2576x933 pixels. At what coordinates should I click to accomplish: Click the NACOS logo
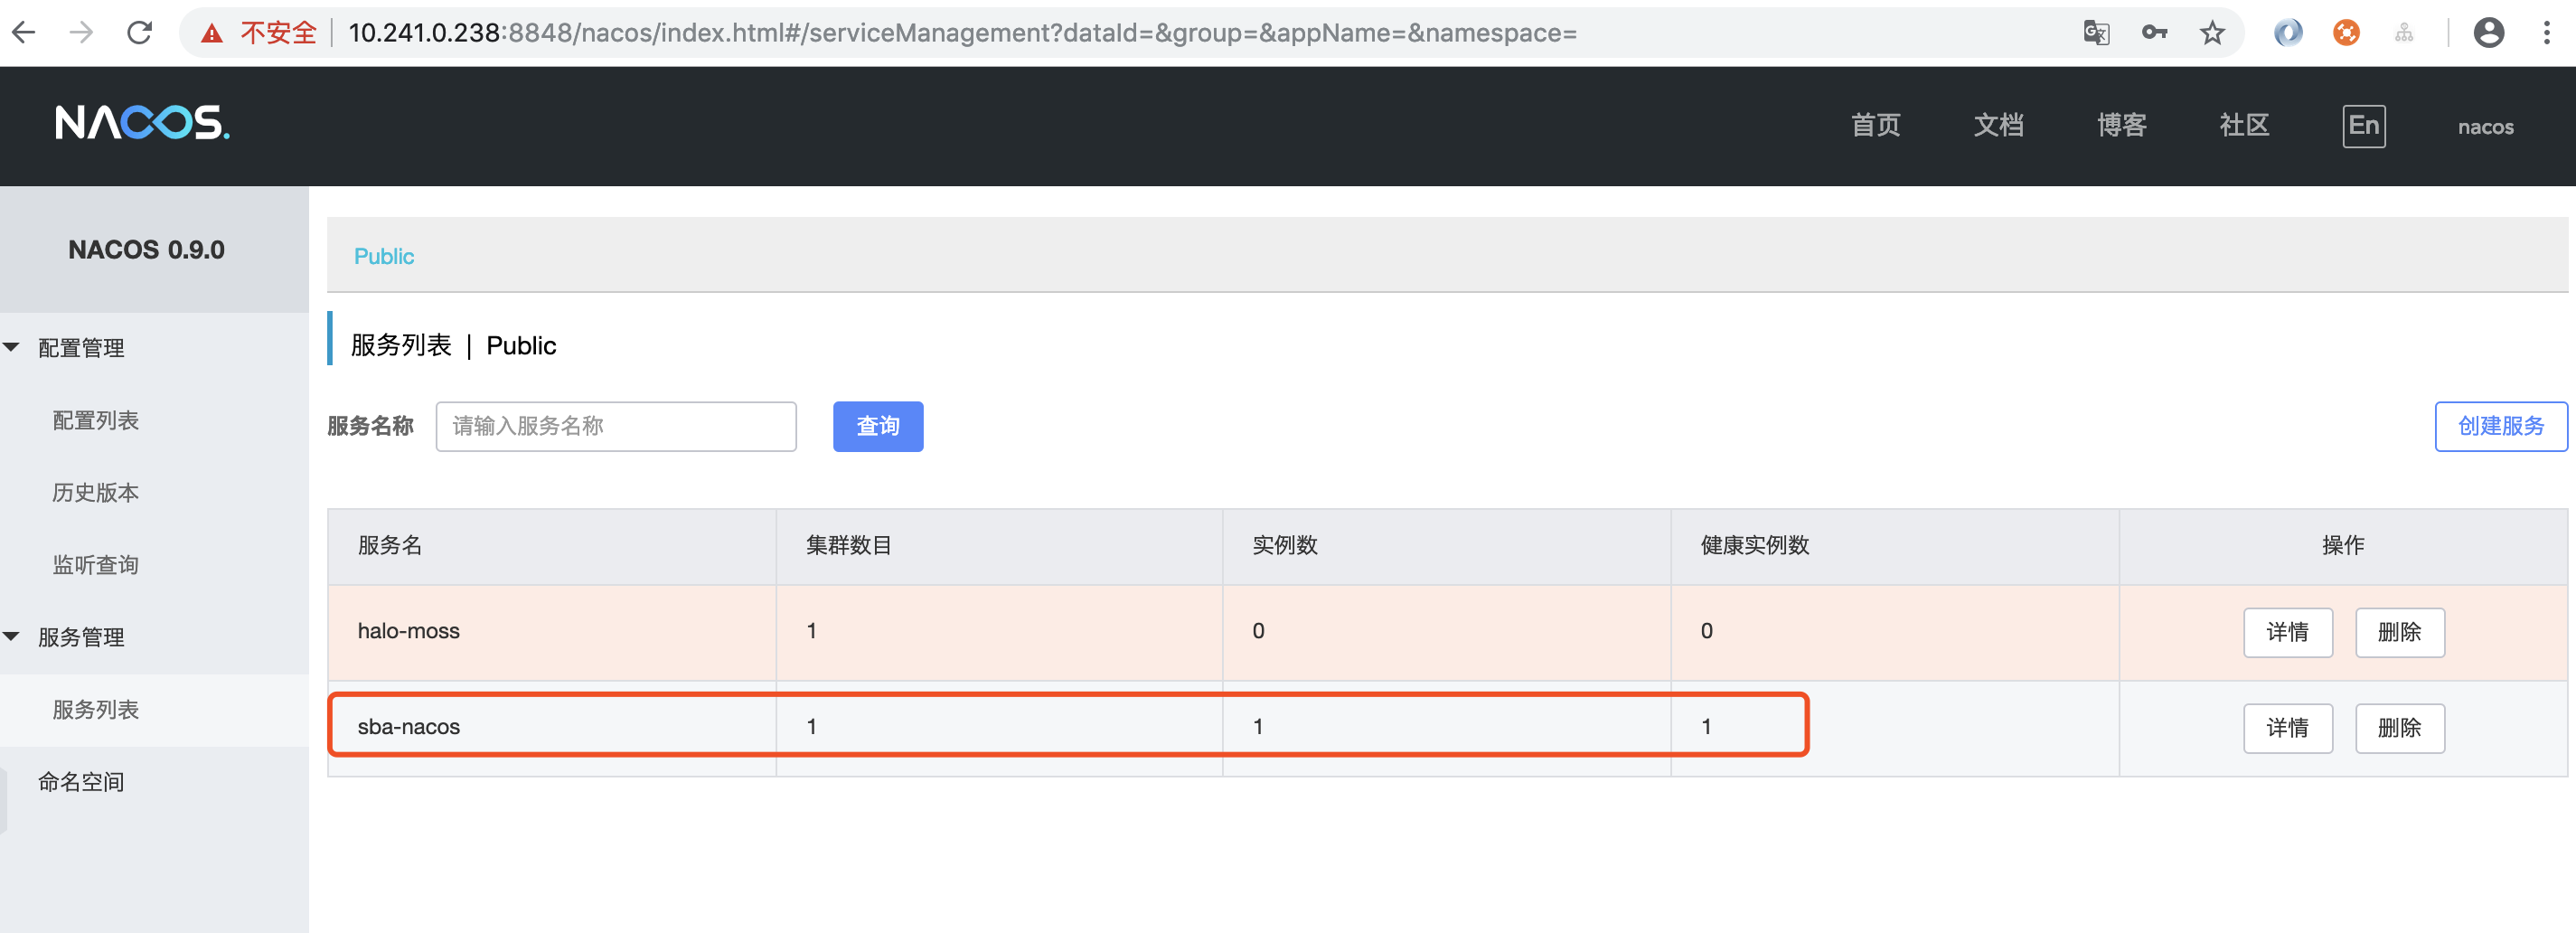click(142, 123)
